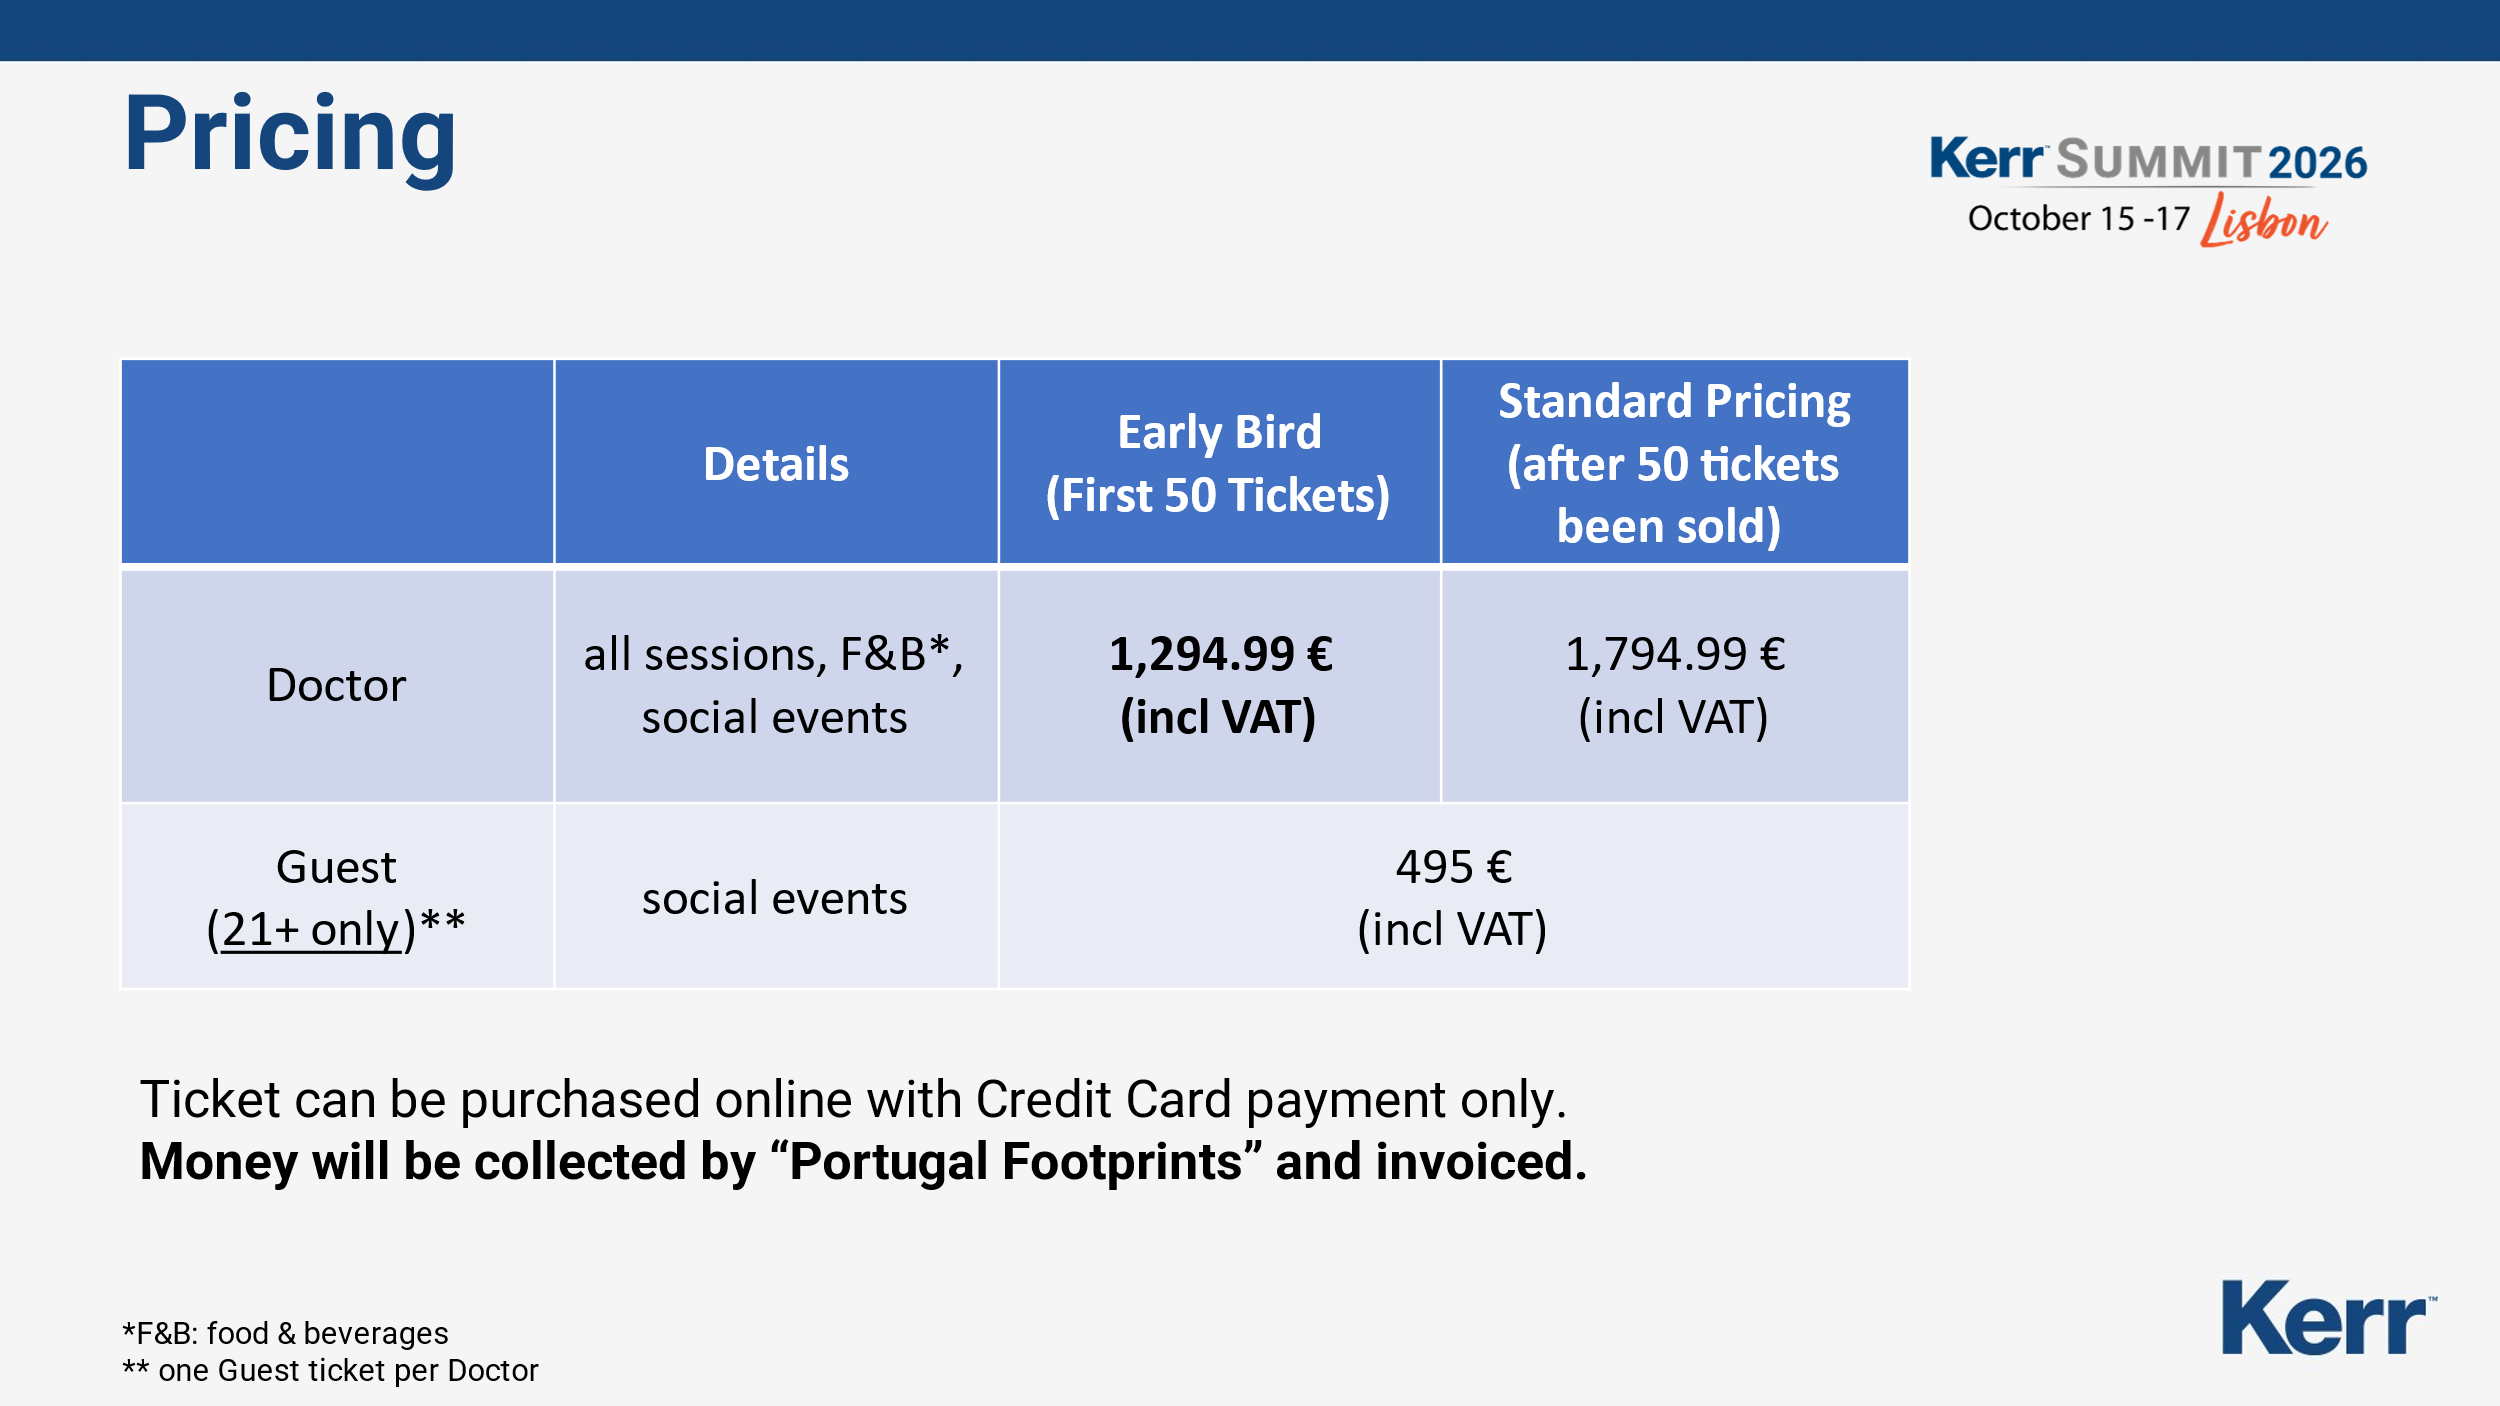Viewport: 2500px width, 1406px height.
Task: Click the Guest row's "social events" cell
Action: tap(775, 898)
